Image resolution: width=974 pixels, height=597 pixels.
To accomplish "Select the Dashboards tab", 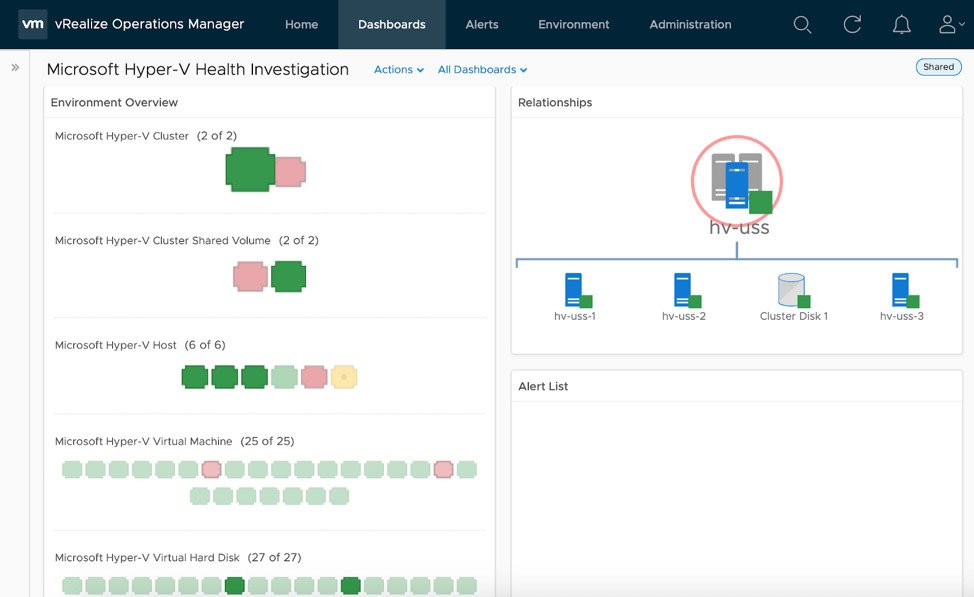I will [391, 24].
